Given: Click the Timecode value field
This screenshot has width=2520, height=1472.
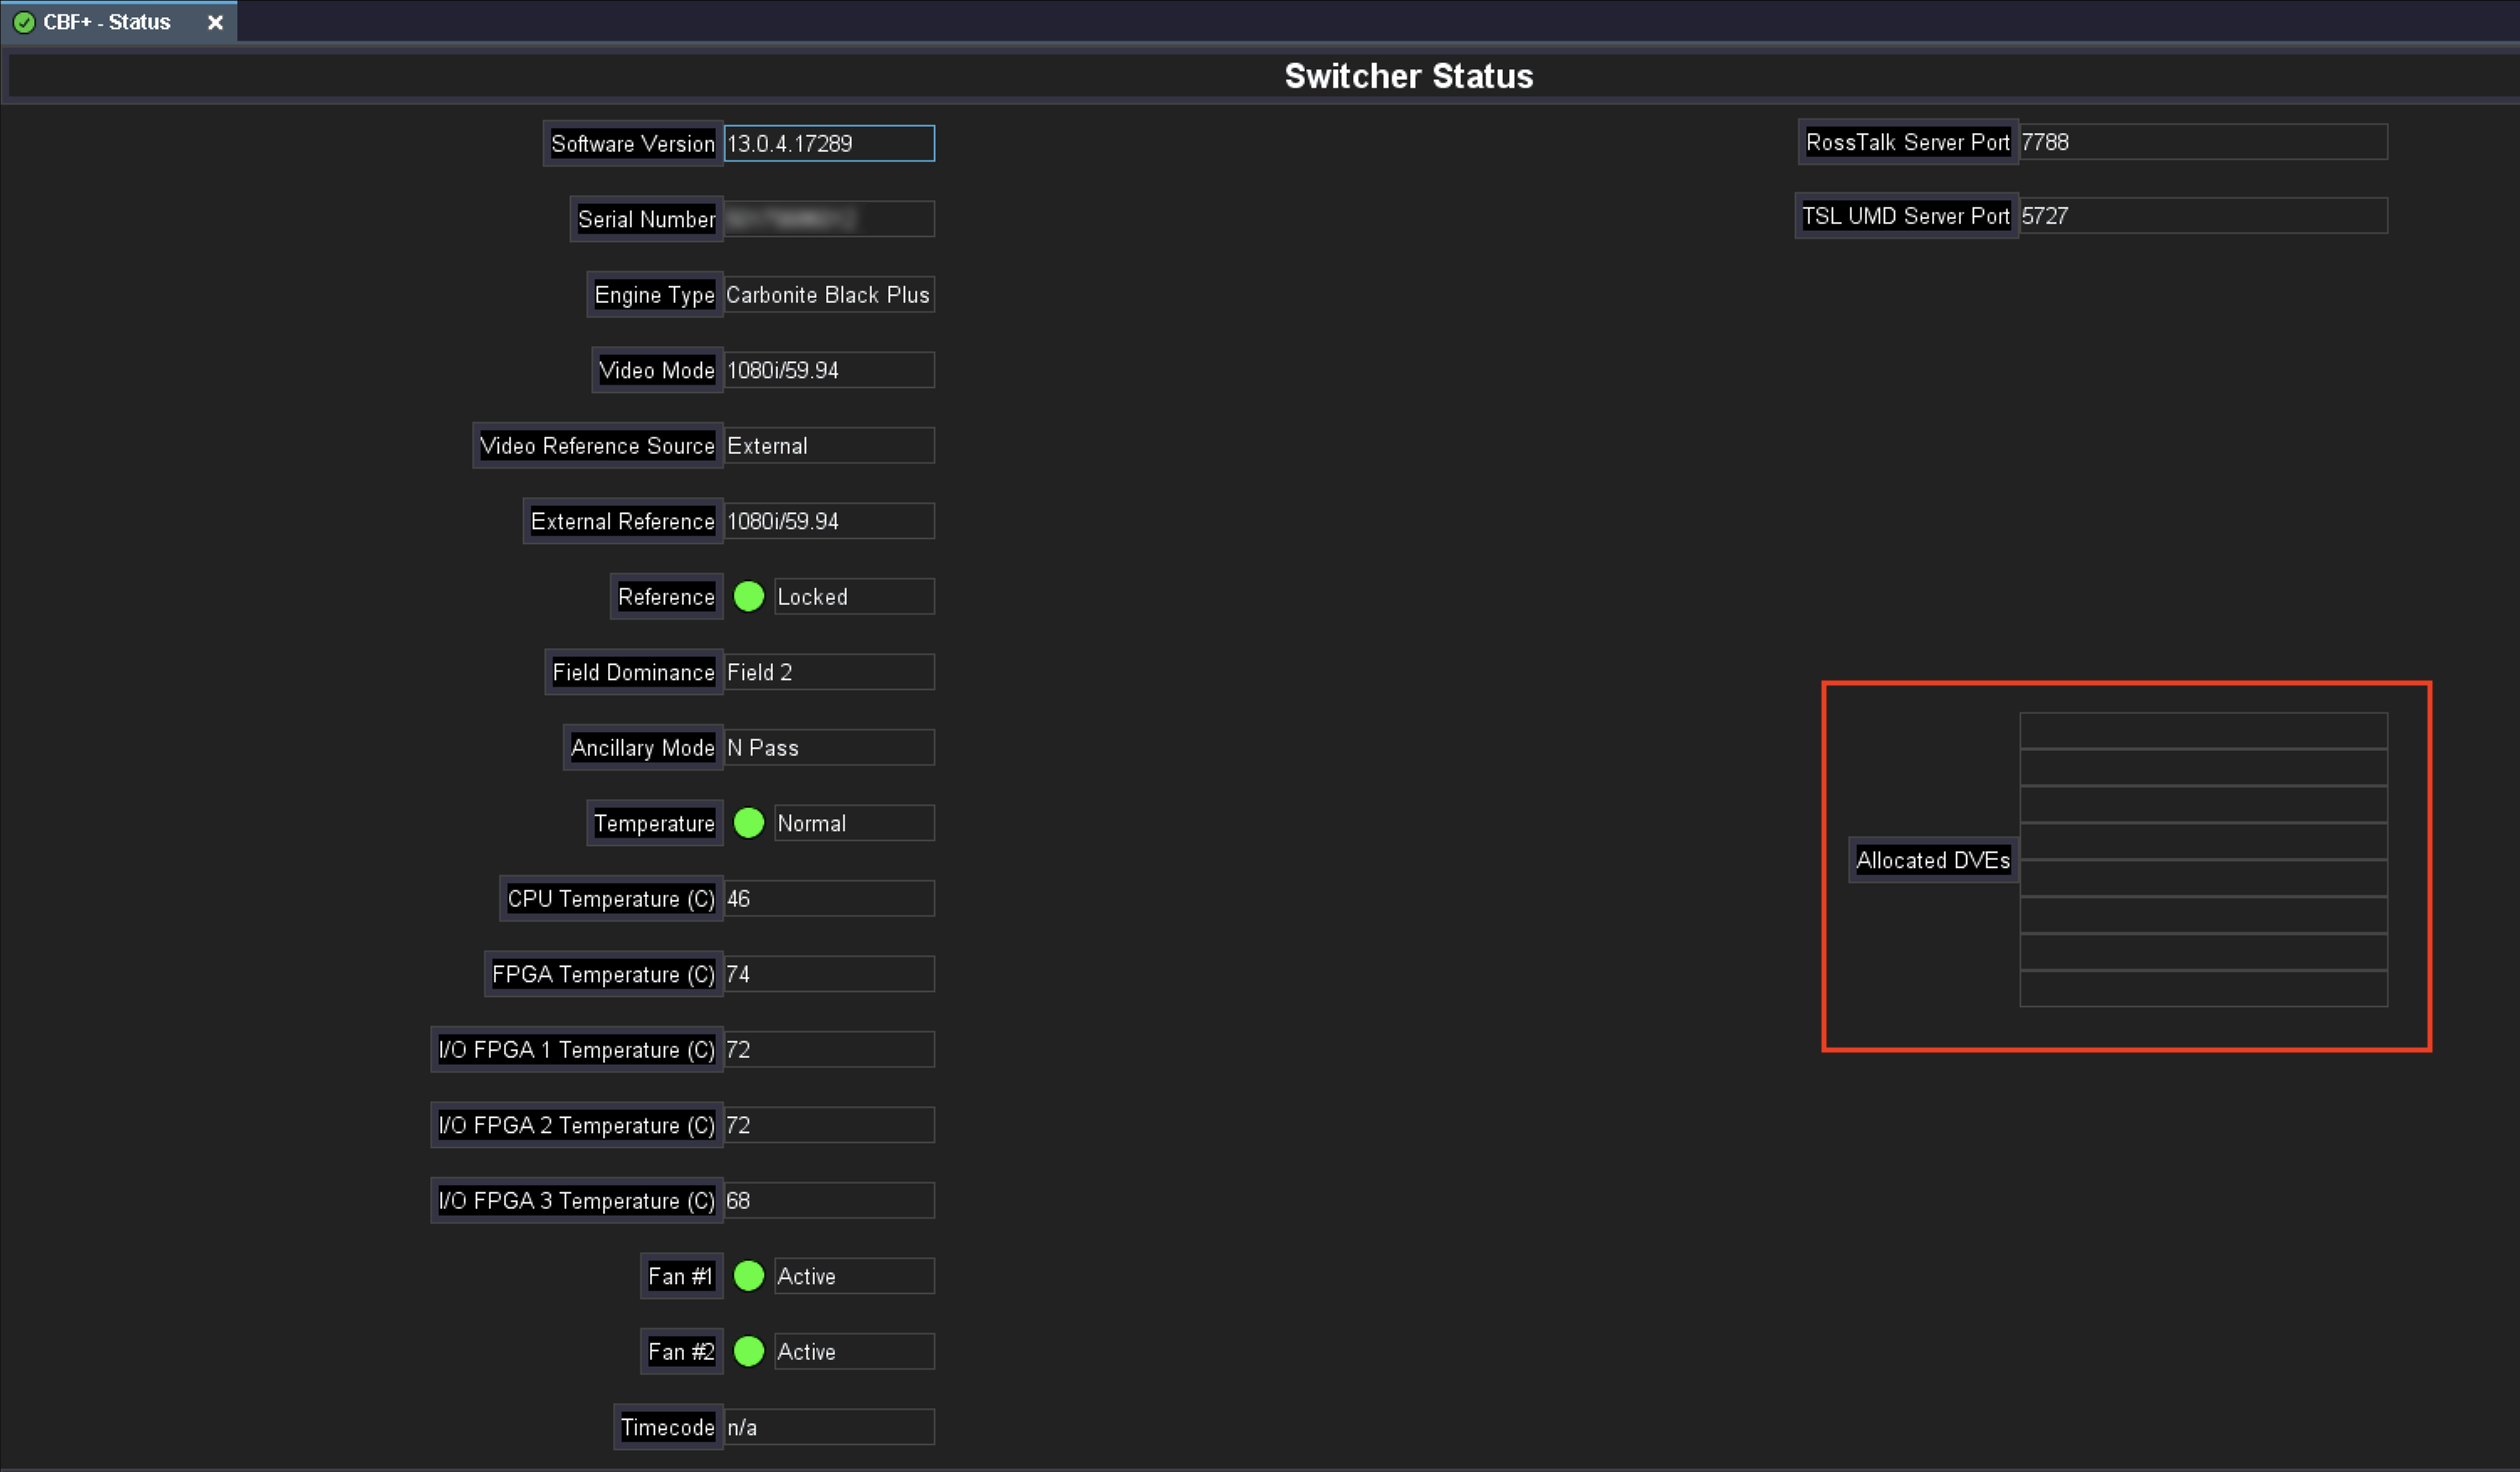Looking at the screenshot, I should click(828, 1427).
